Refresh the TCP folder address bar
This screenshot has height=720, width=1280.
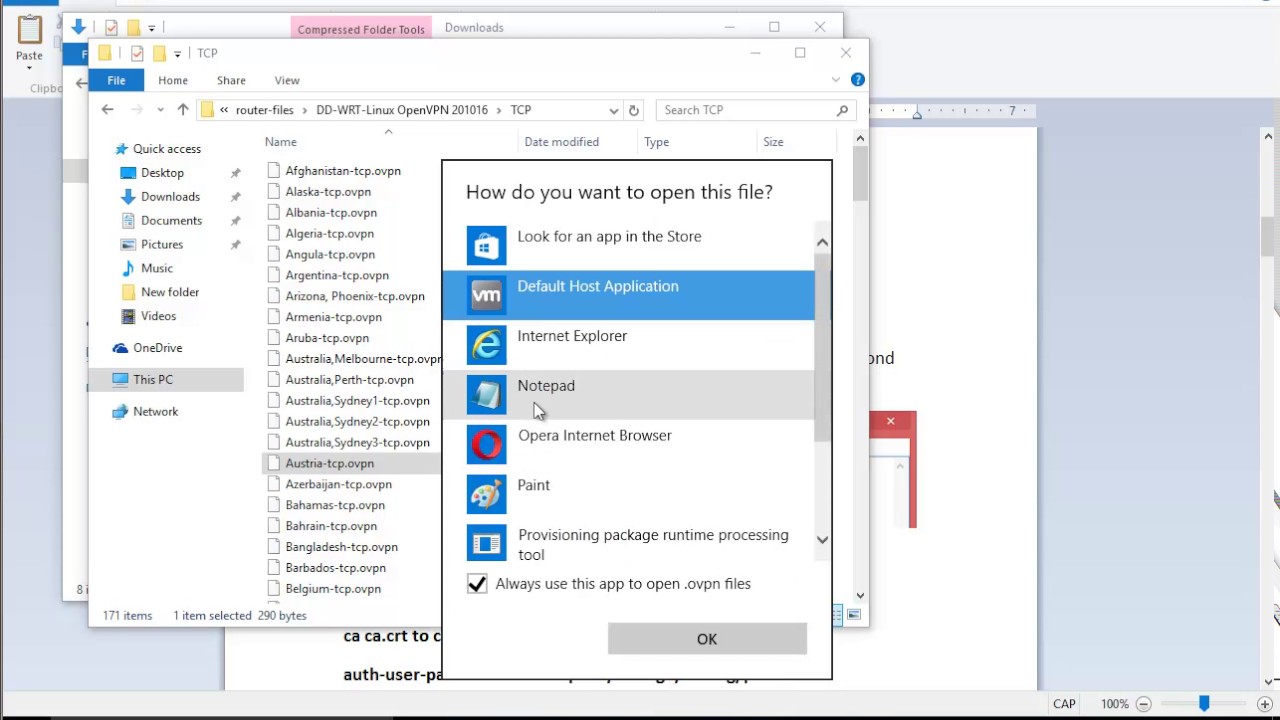pos(634,110)
